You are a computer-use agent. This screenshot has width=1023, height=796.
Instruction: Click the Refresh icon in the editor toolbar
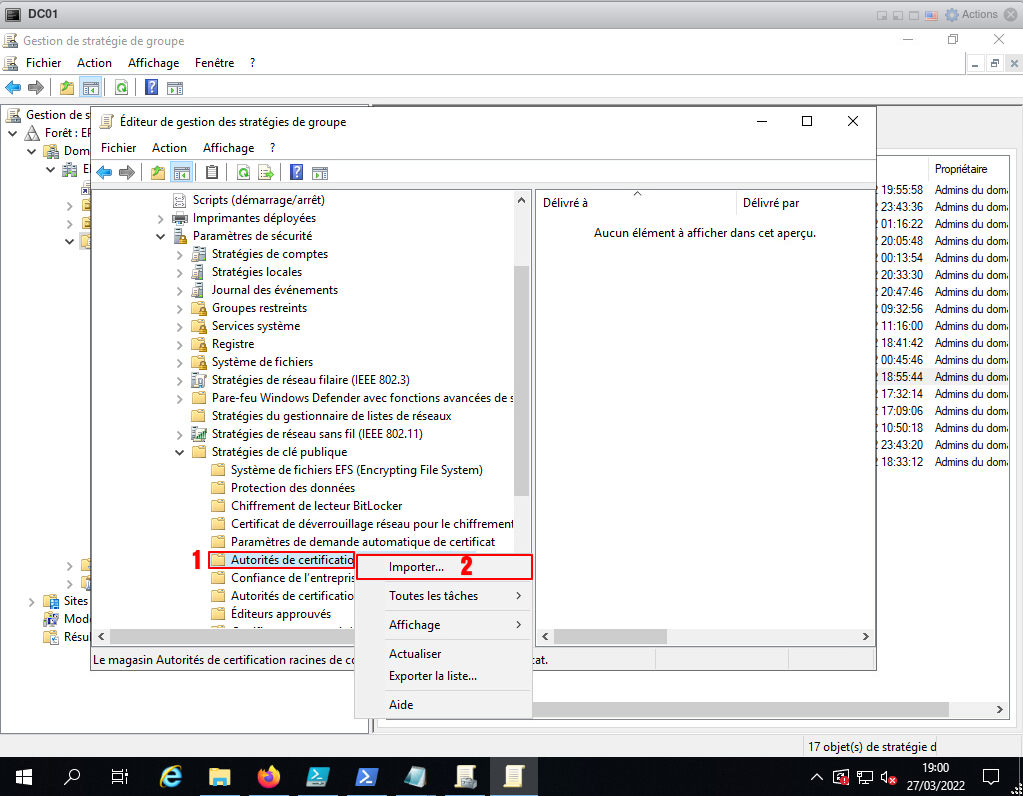pos(243,172)
